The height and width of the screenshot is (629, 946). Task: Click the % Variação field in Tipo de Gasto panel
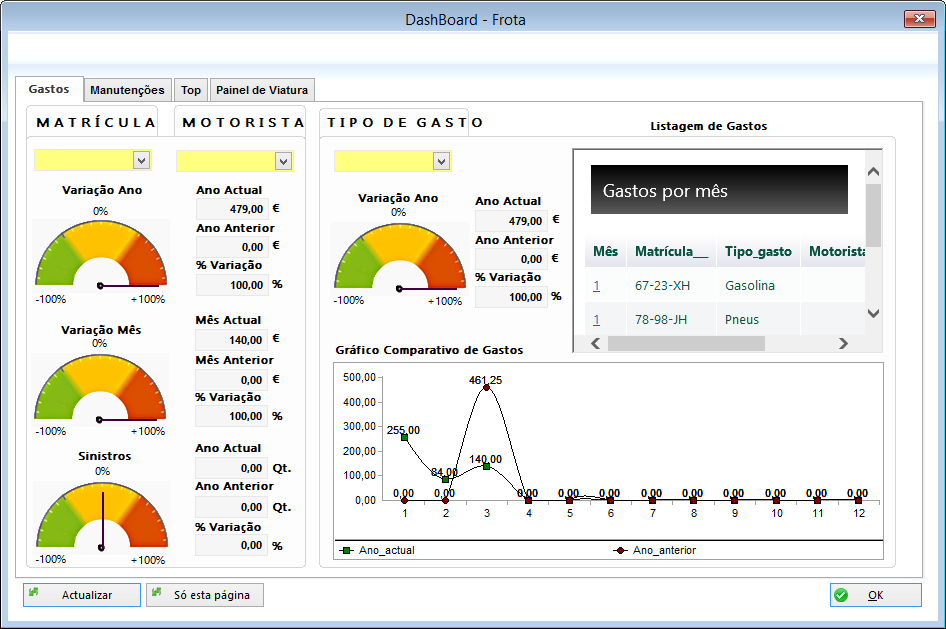pos(511,297)
